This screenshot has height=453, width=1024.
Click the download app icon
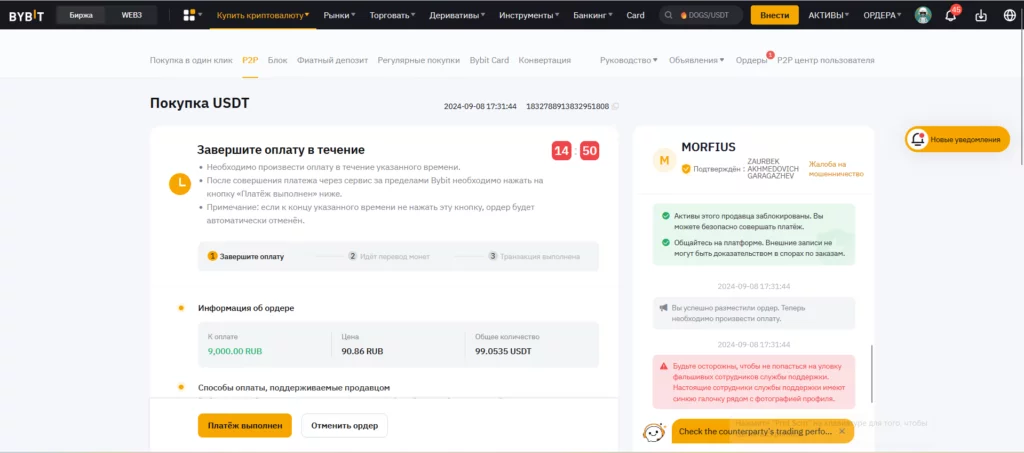[x=980, y=16]
